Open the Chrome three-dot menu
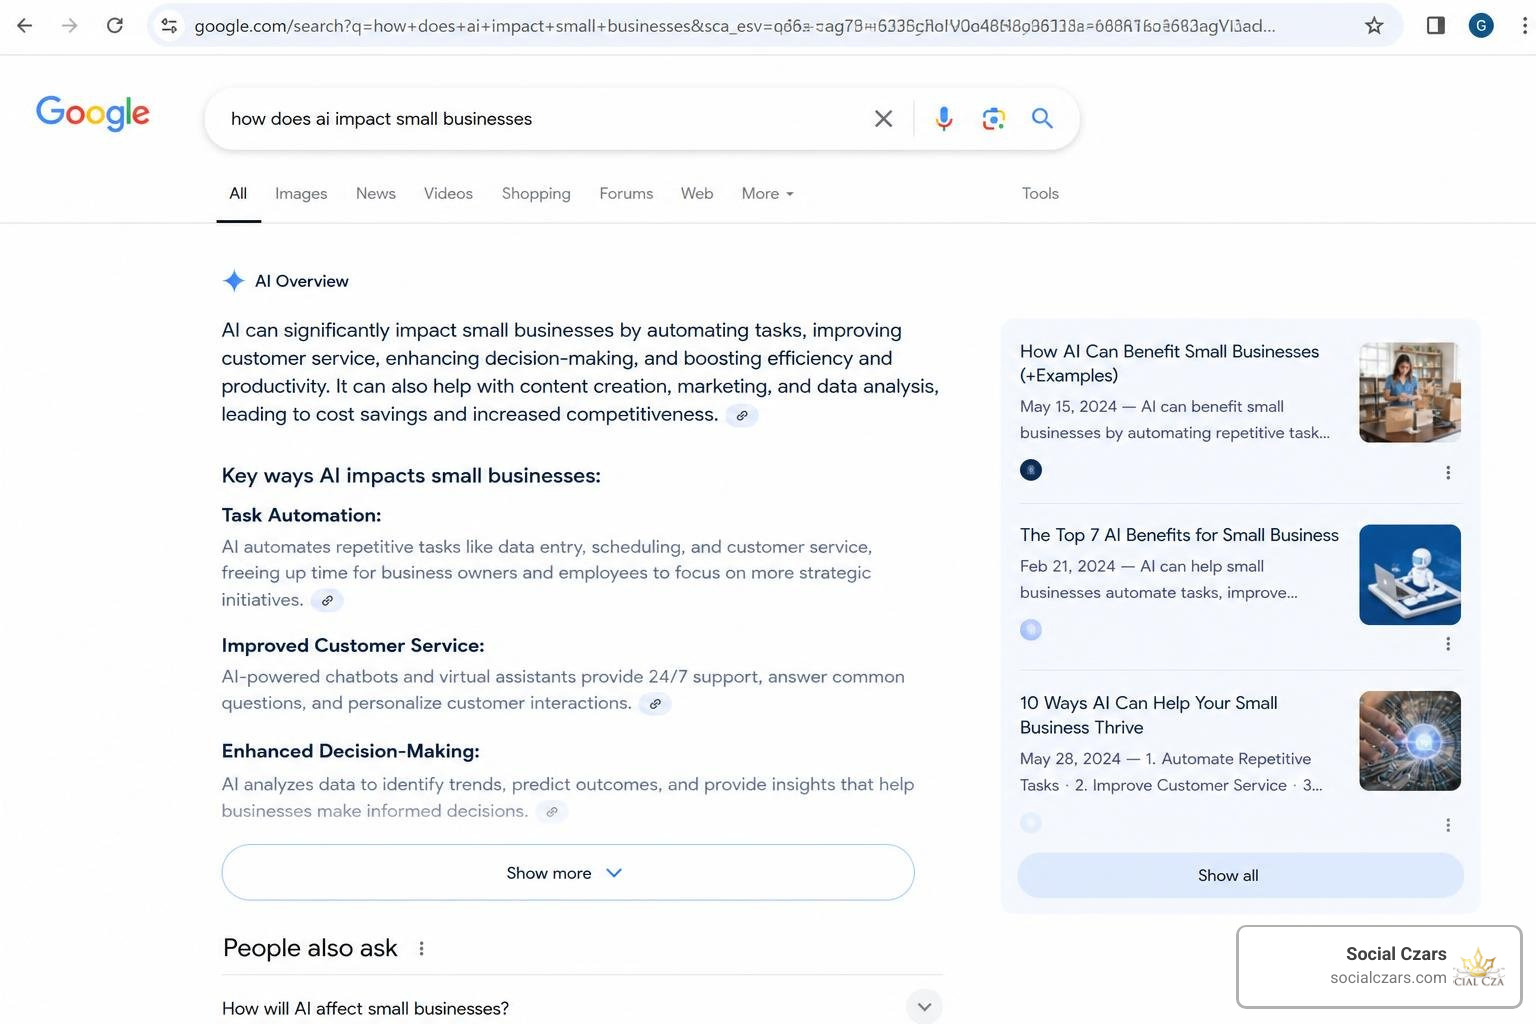The image size is (1536, 1024). tap(1524, 25)
